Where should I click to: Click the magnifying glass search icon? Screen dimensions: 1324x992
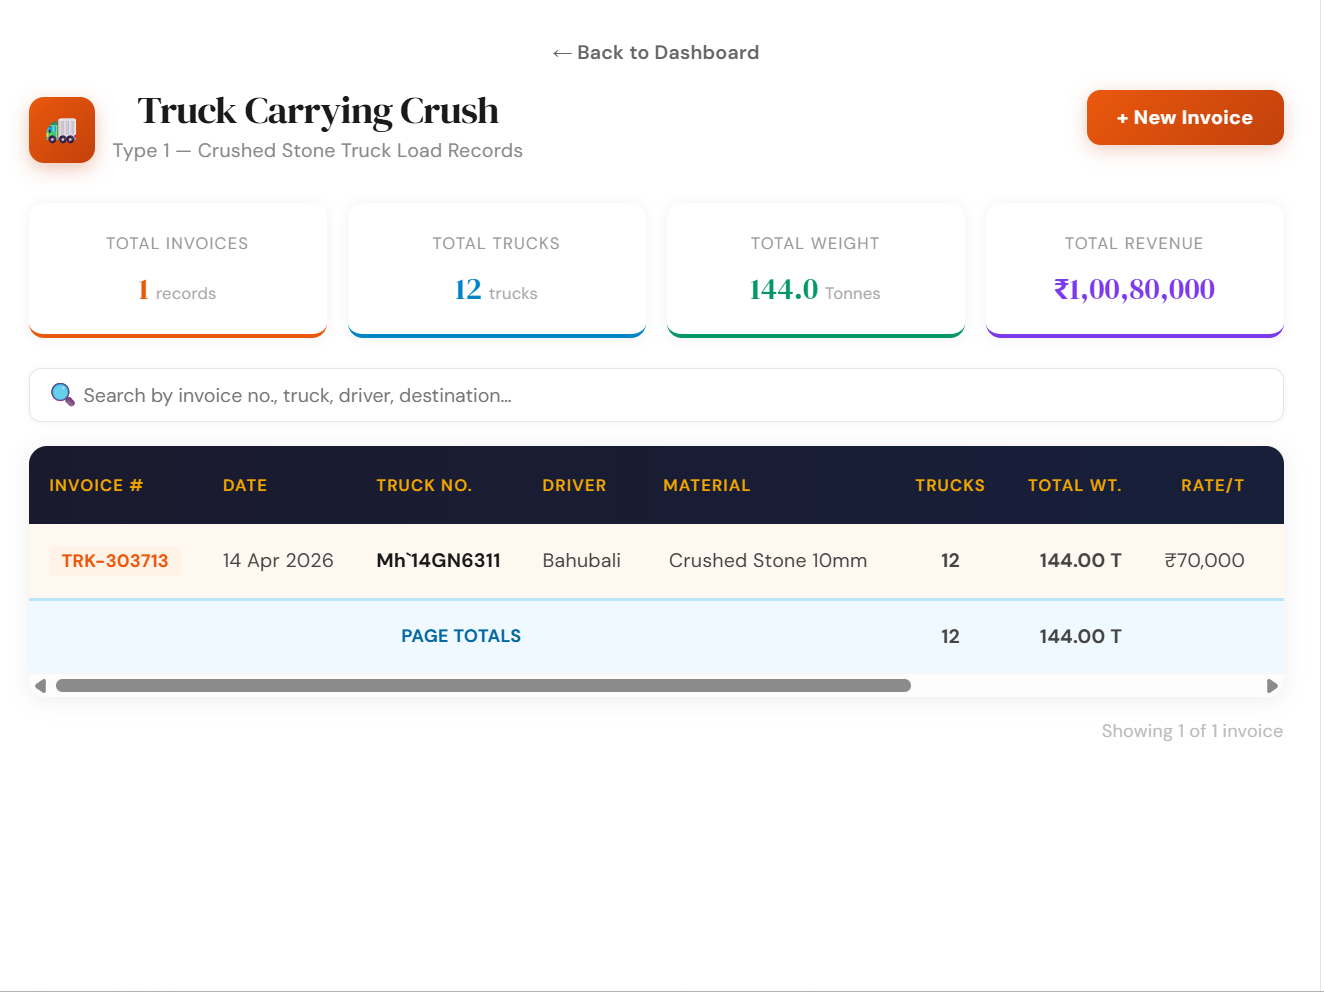point(62,395)
